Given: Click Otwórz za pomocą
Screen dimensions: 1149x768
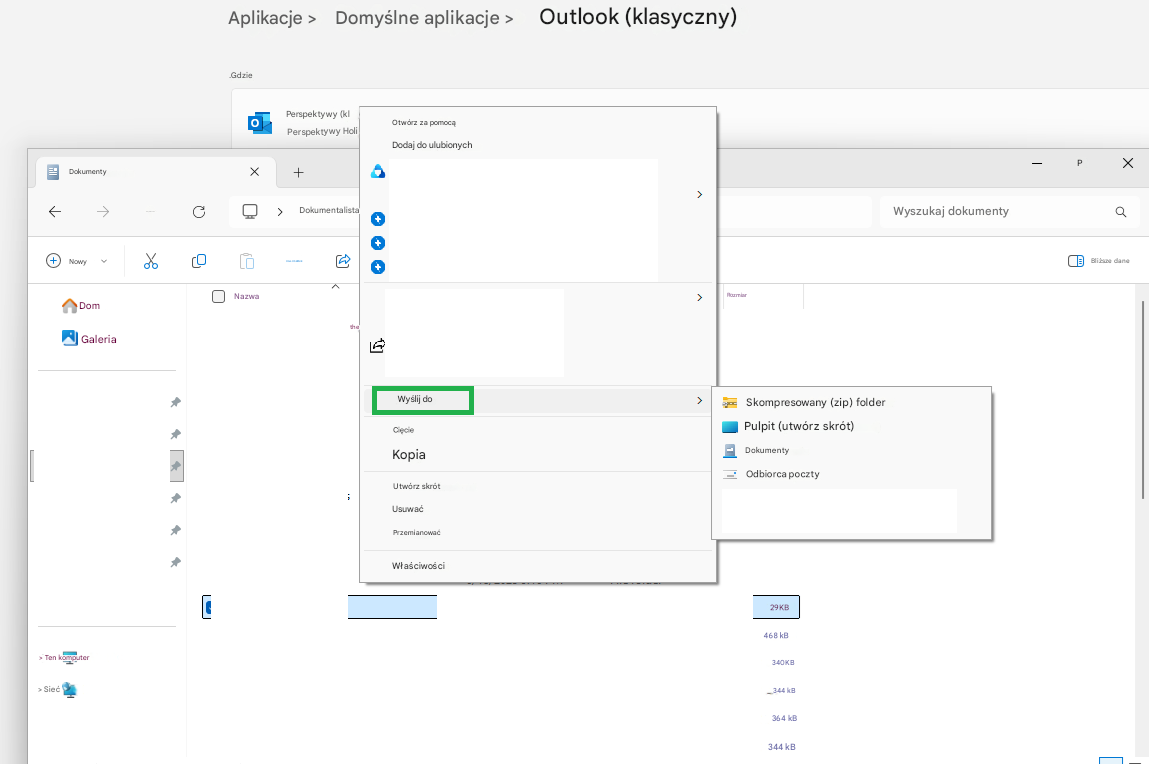Looking at the screenshot, I should (424, 122).
